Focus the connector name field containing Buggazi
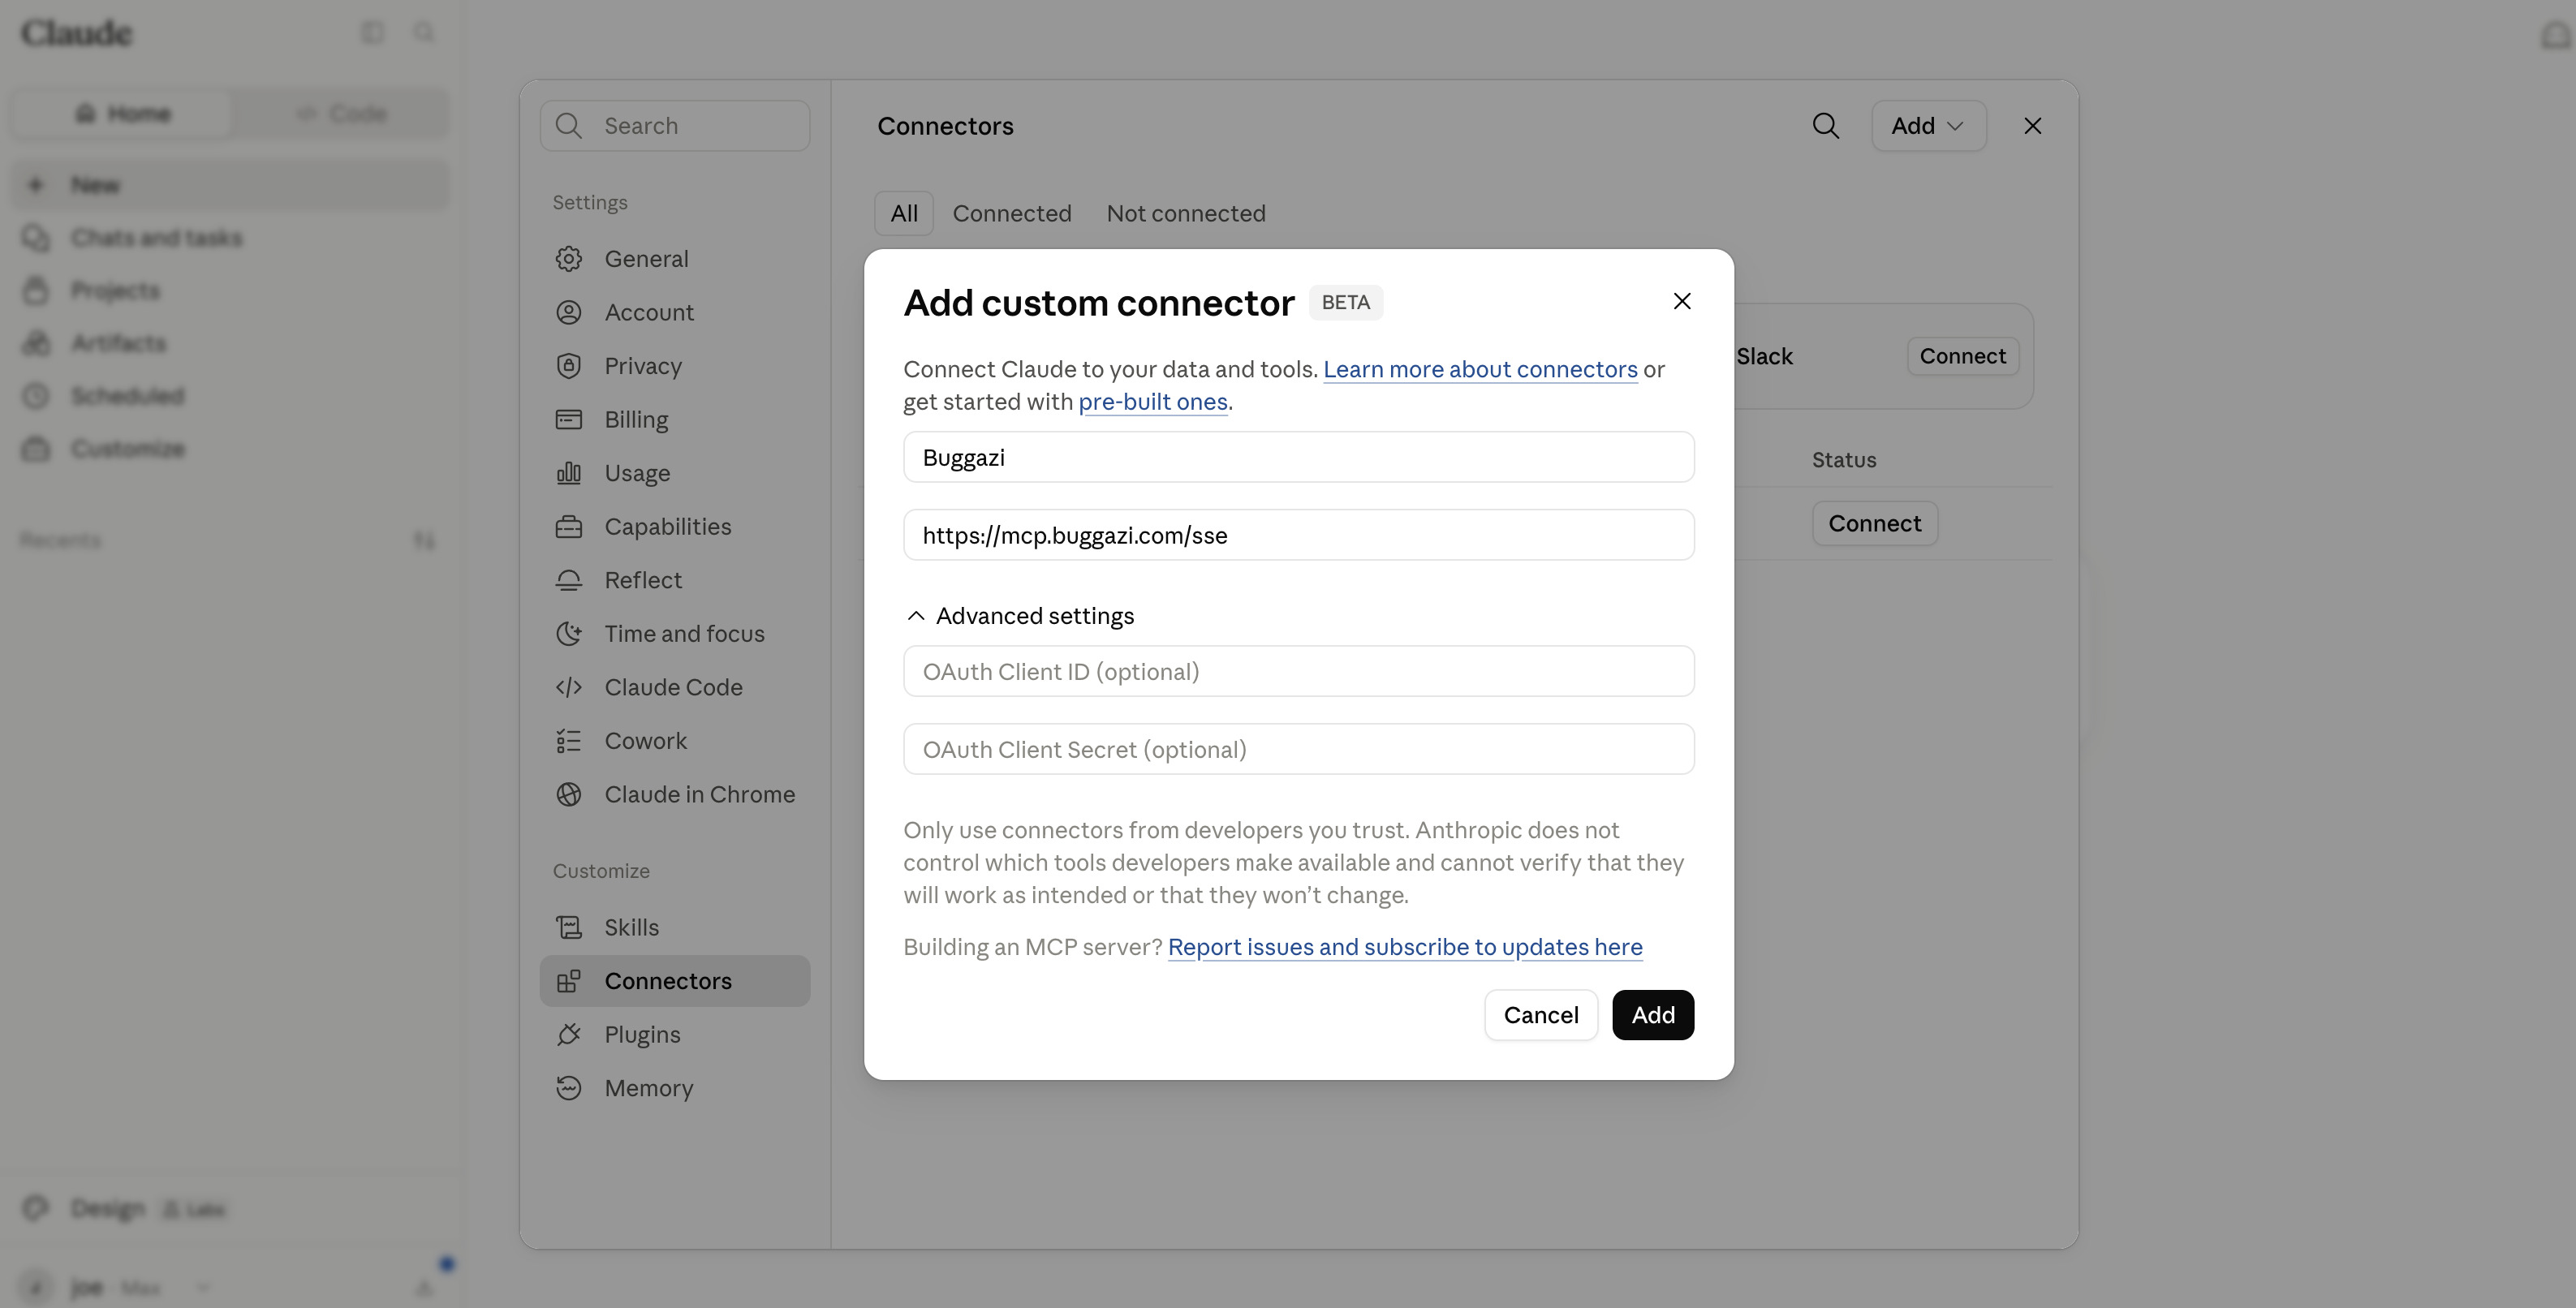 coord(1299,457)
